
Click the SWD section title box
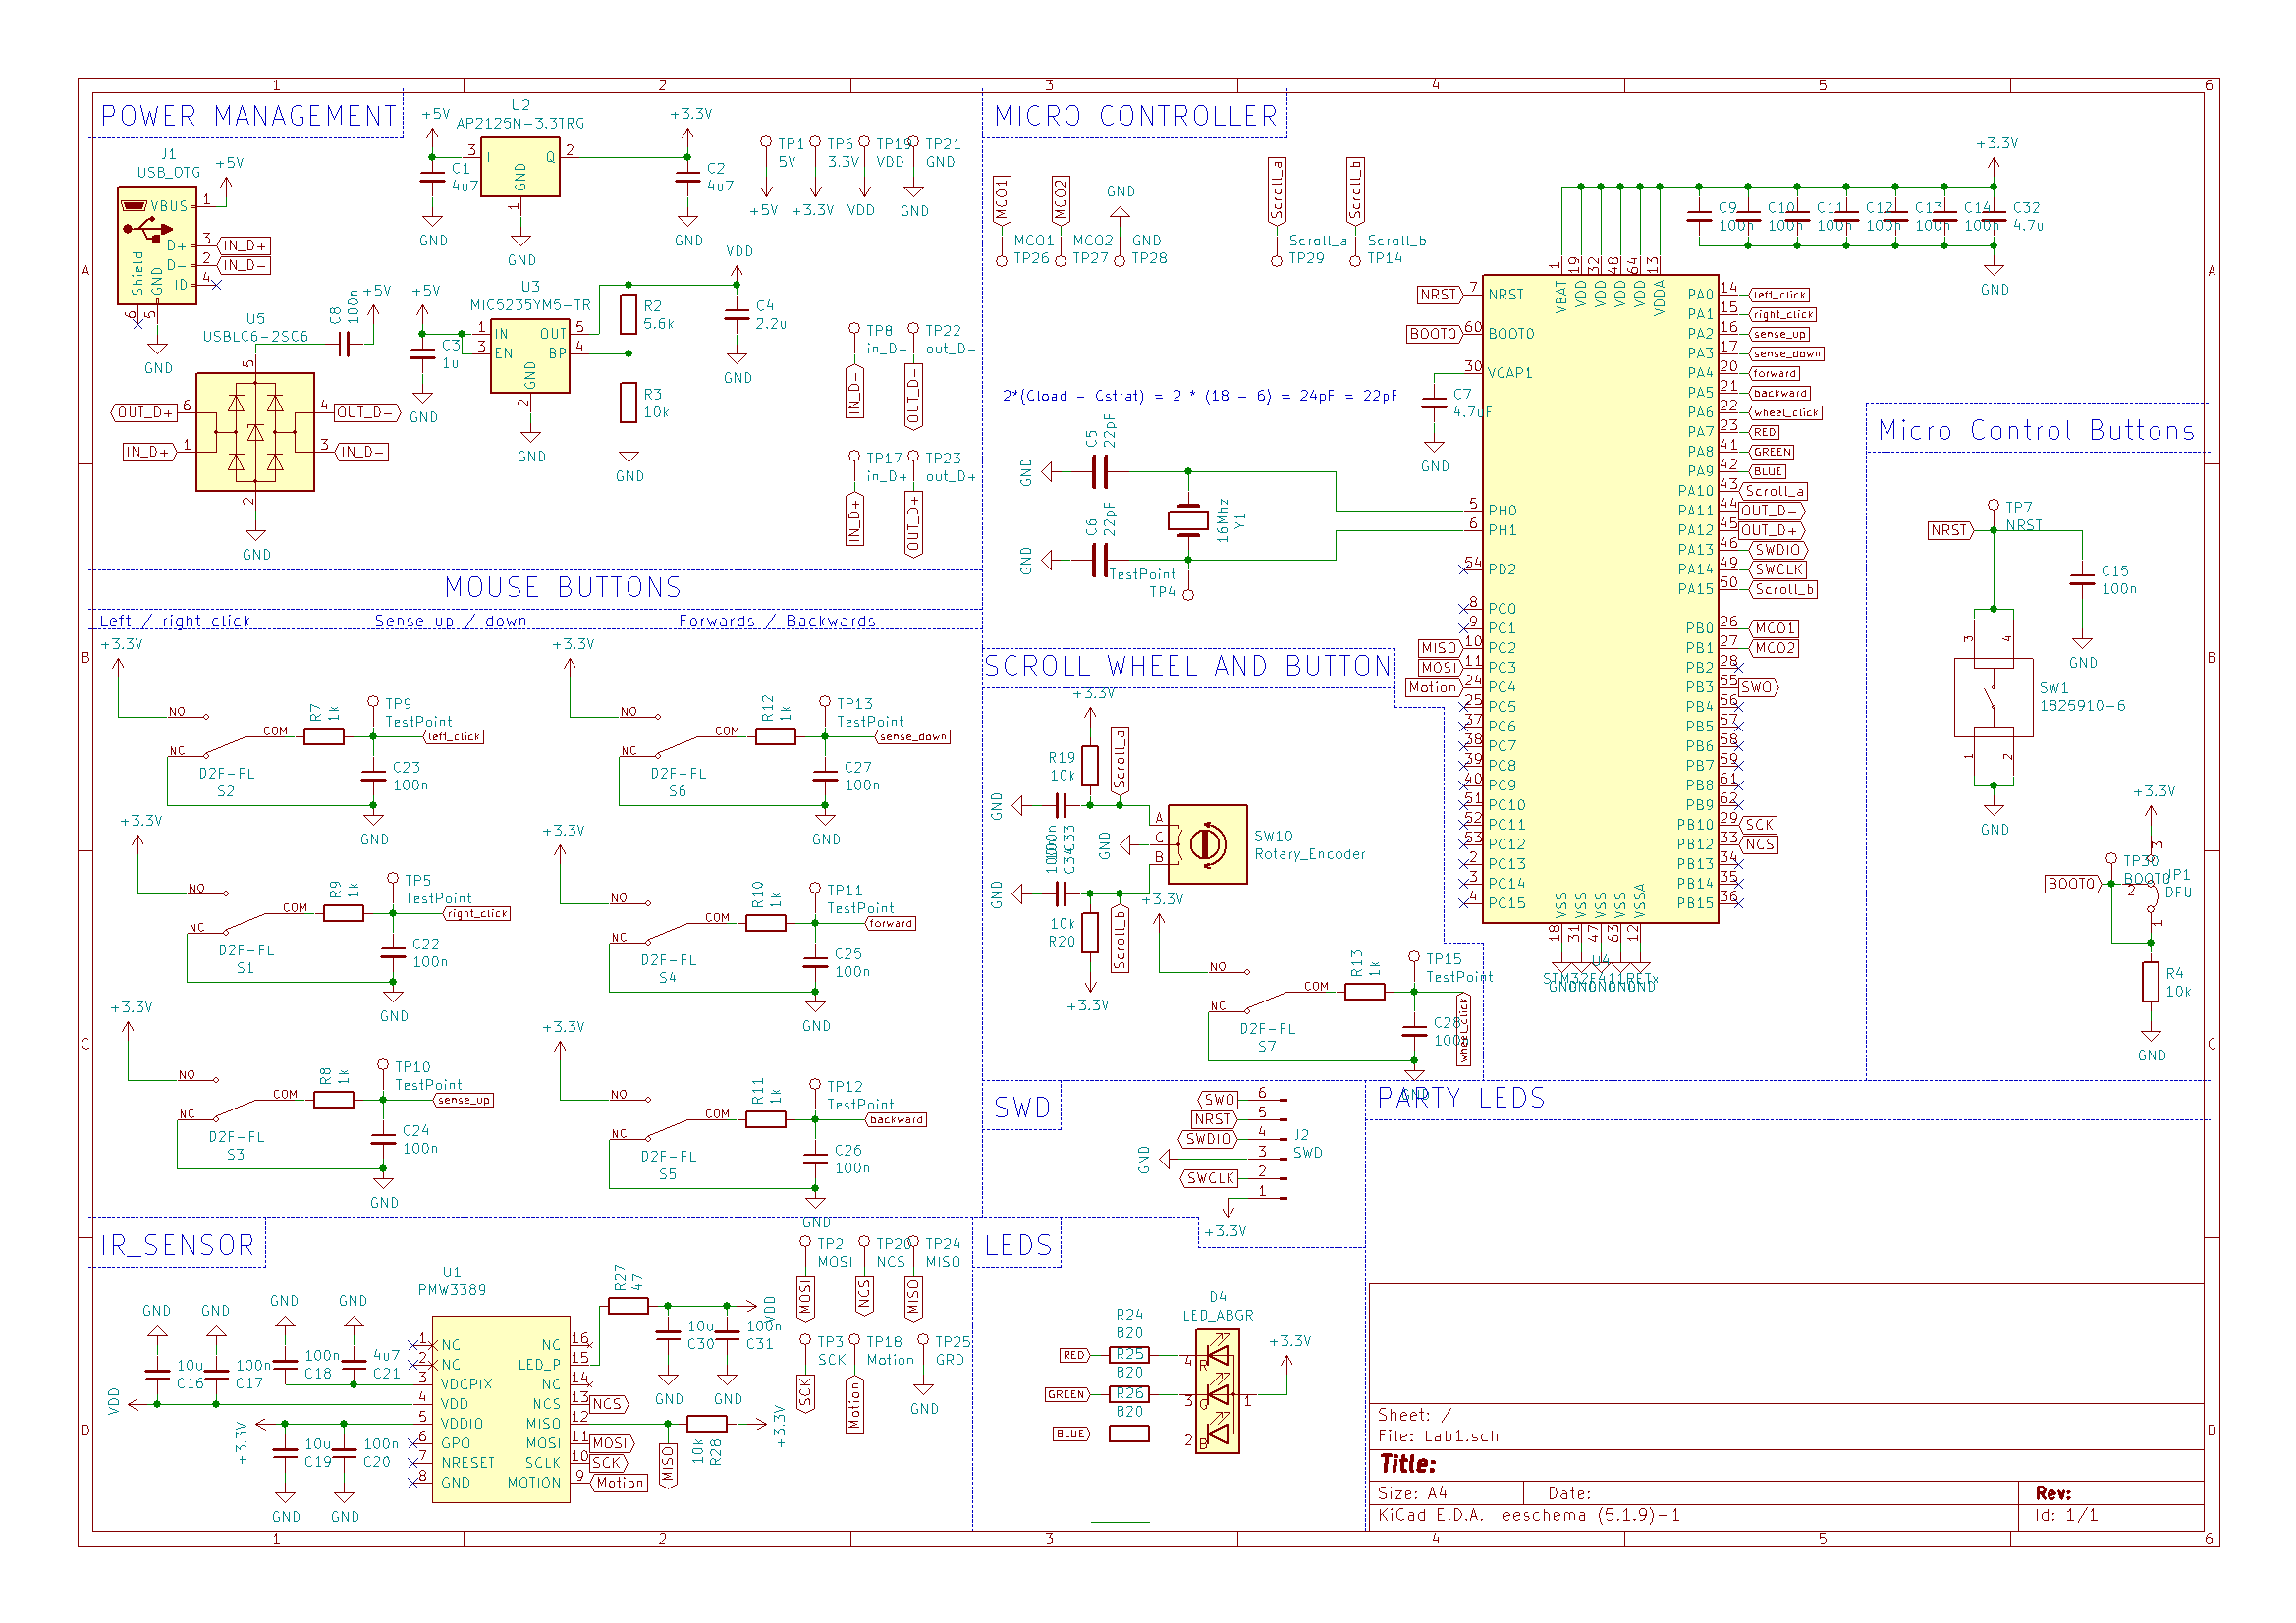pos(1022,1107)
